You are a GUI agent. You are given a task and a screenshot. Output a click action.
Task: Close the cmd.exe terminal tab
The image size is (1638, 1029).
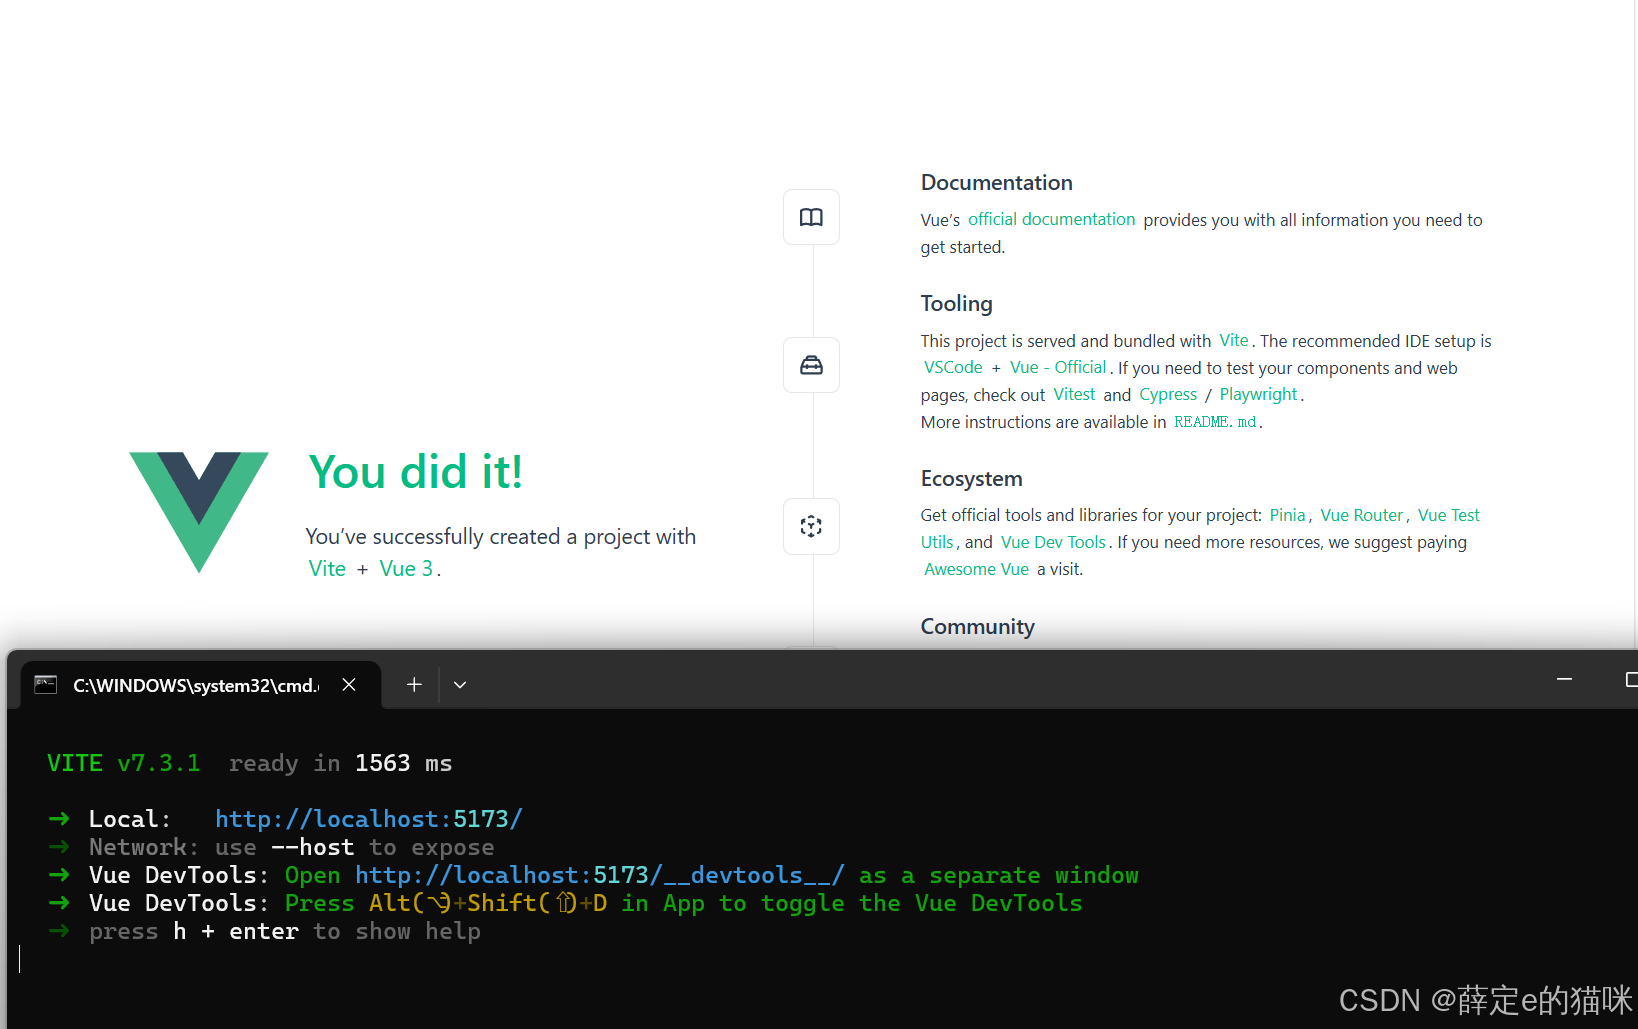[x=349, y=685]
